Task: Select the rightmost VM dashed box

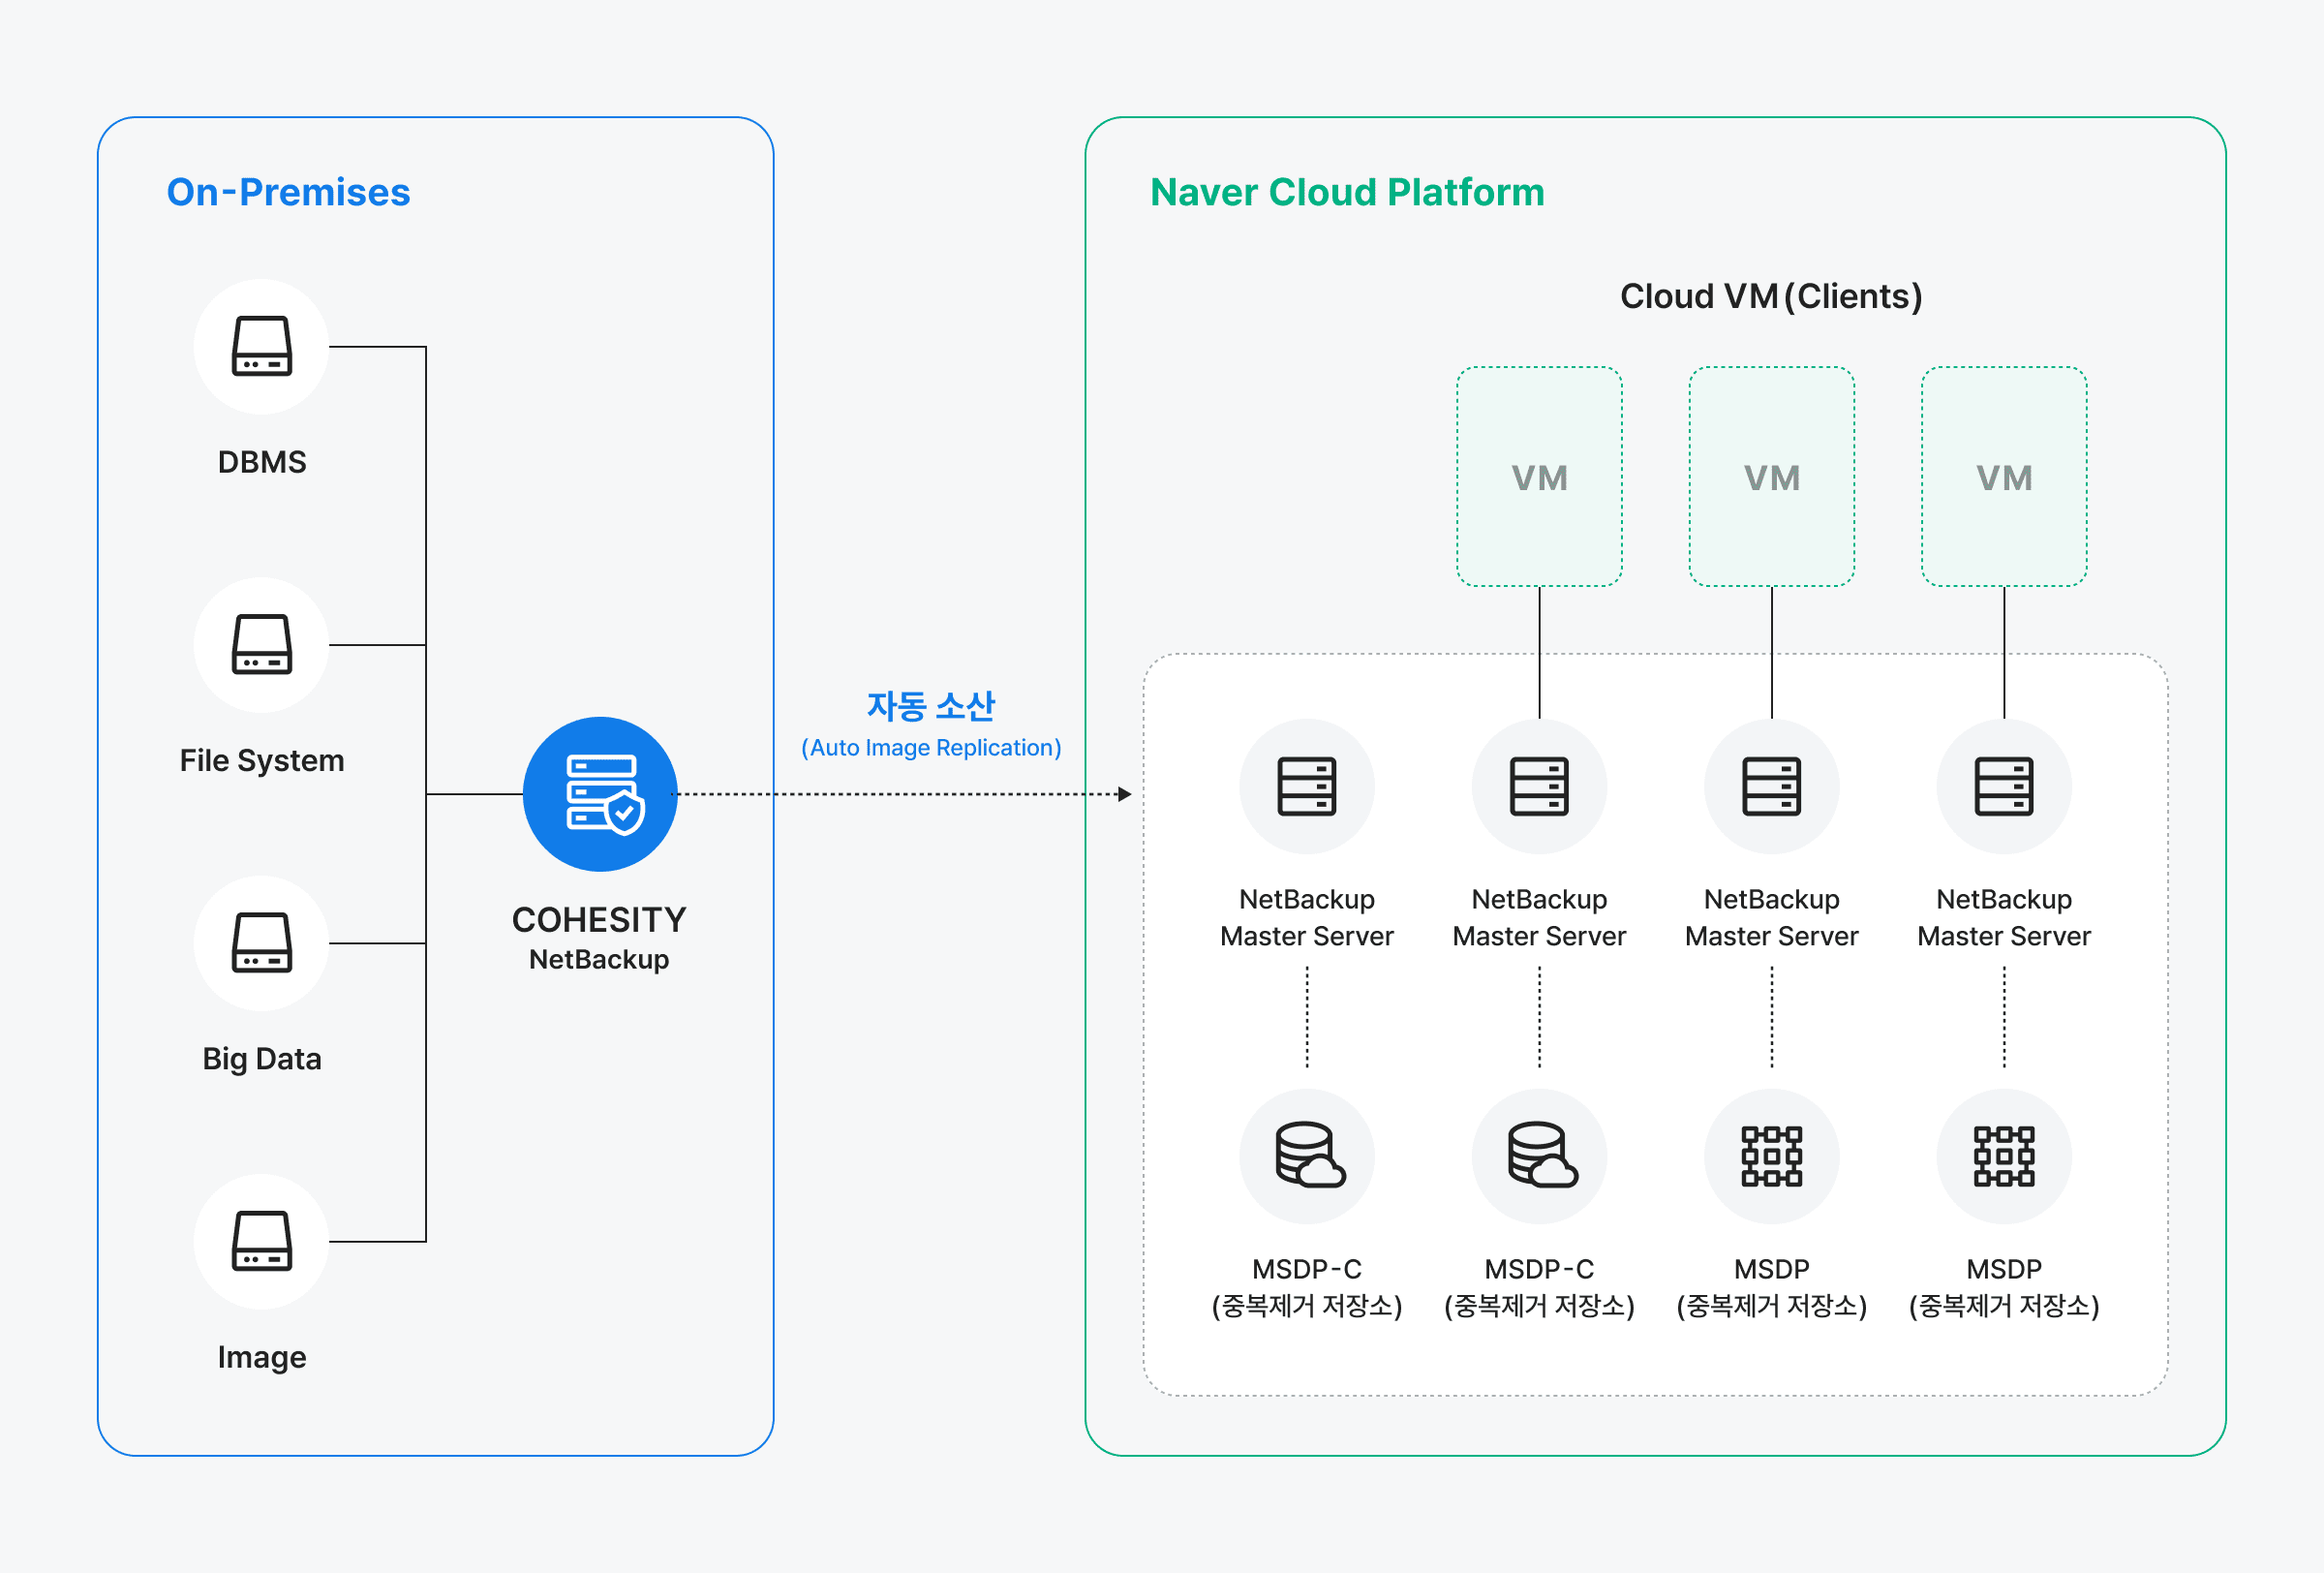Action: click(2004, 477)
